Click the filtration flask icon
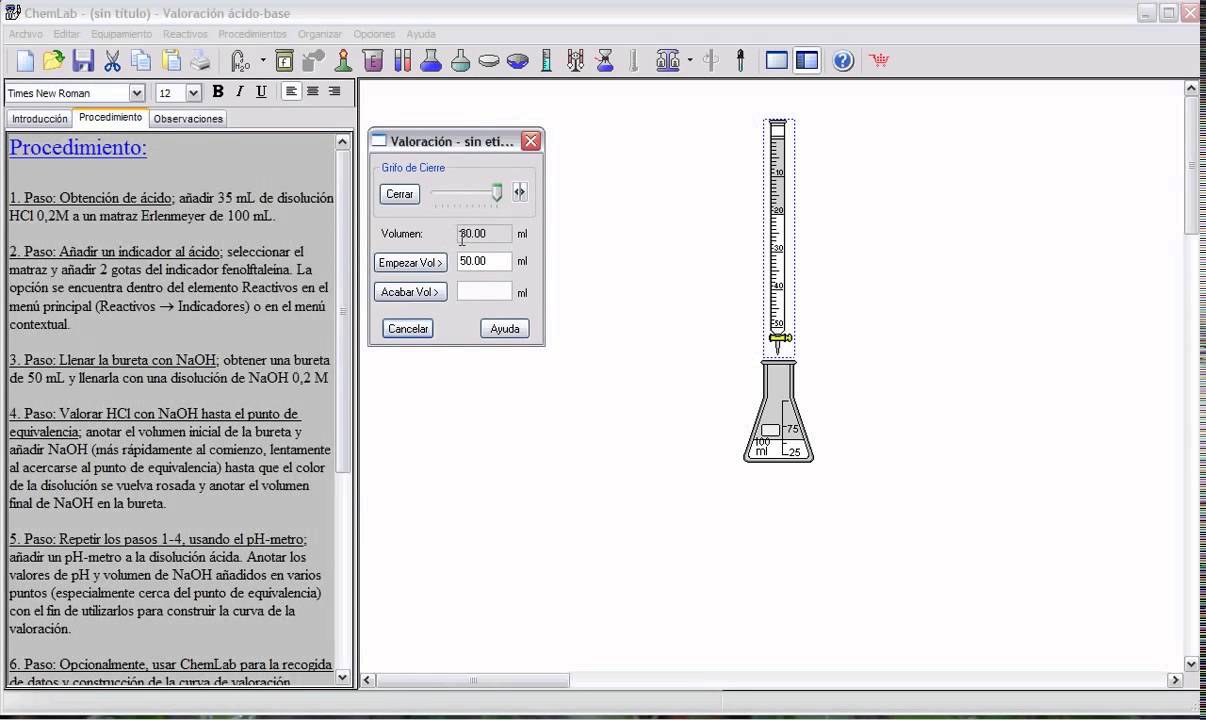The width and height of the screenshot is (1206, 720). pos(604,61)
